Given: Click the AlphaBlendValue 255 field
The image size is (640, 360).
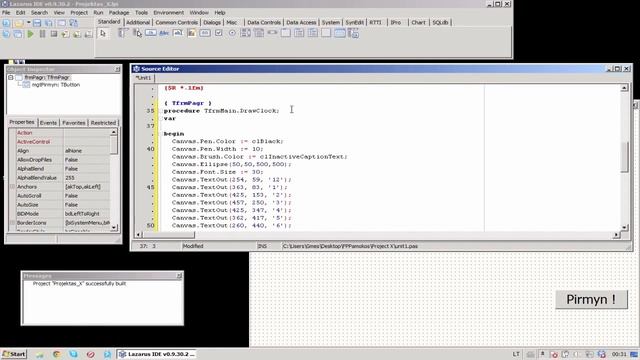Looking at the screenshot, I should click(87, 178).
